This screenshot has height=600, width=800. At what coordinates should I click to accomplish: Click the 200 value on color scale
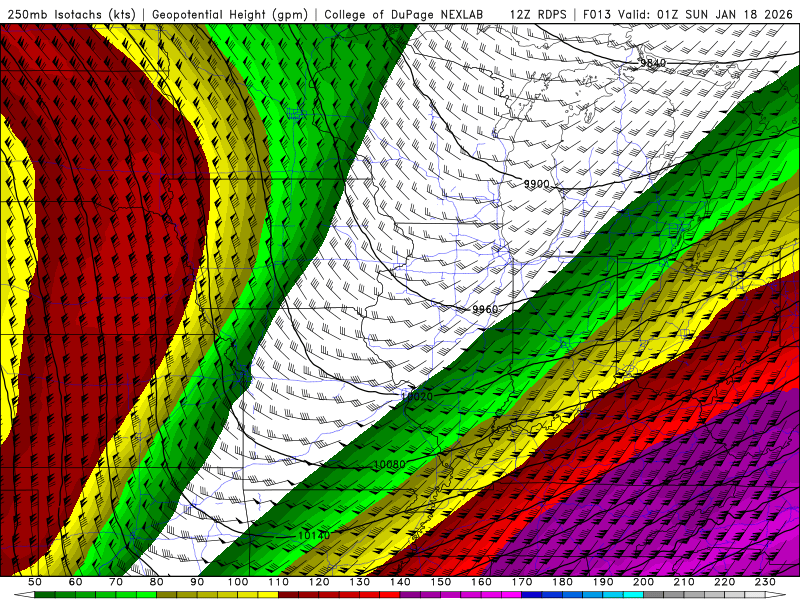tap(643, 582)
